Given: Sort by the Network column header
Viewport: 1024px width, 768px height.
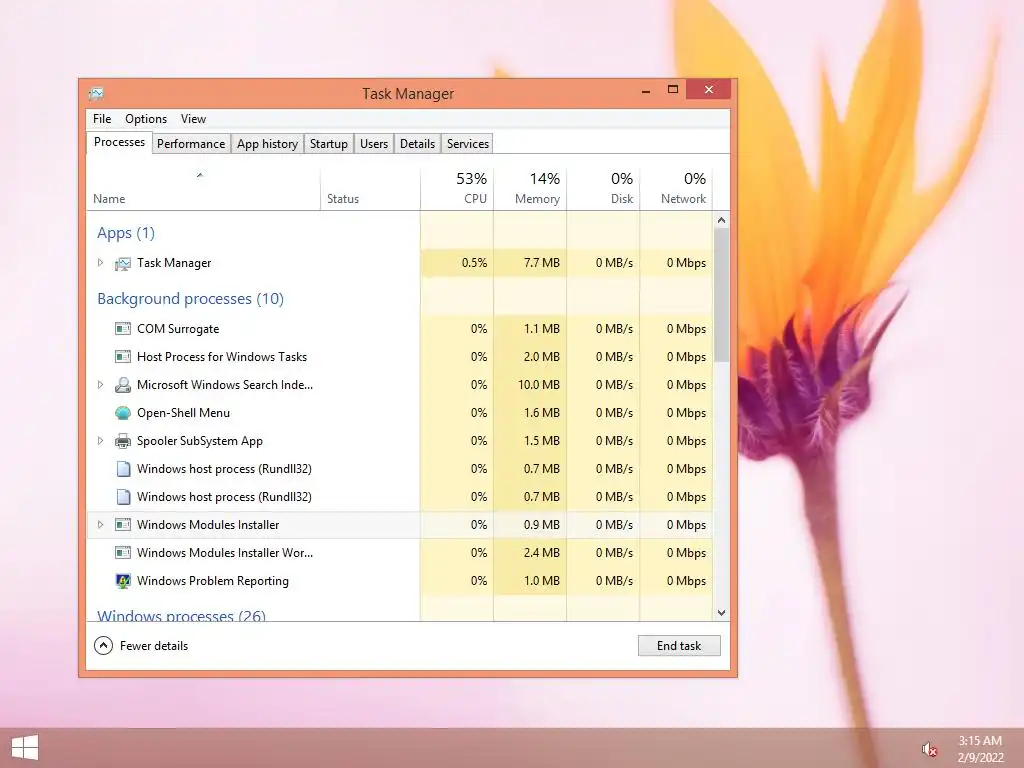Looking at the screenshot, I should (x=676, y=189).
